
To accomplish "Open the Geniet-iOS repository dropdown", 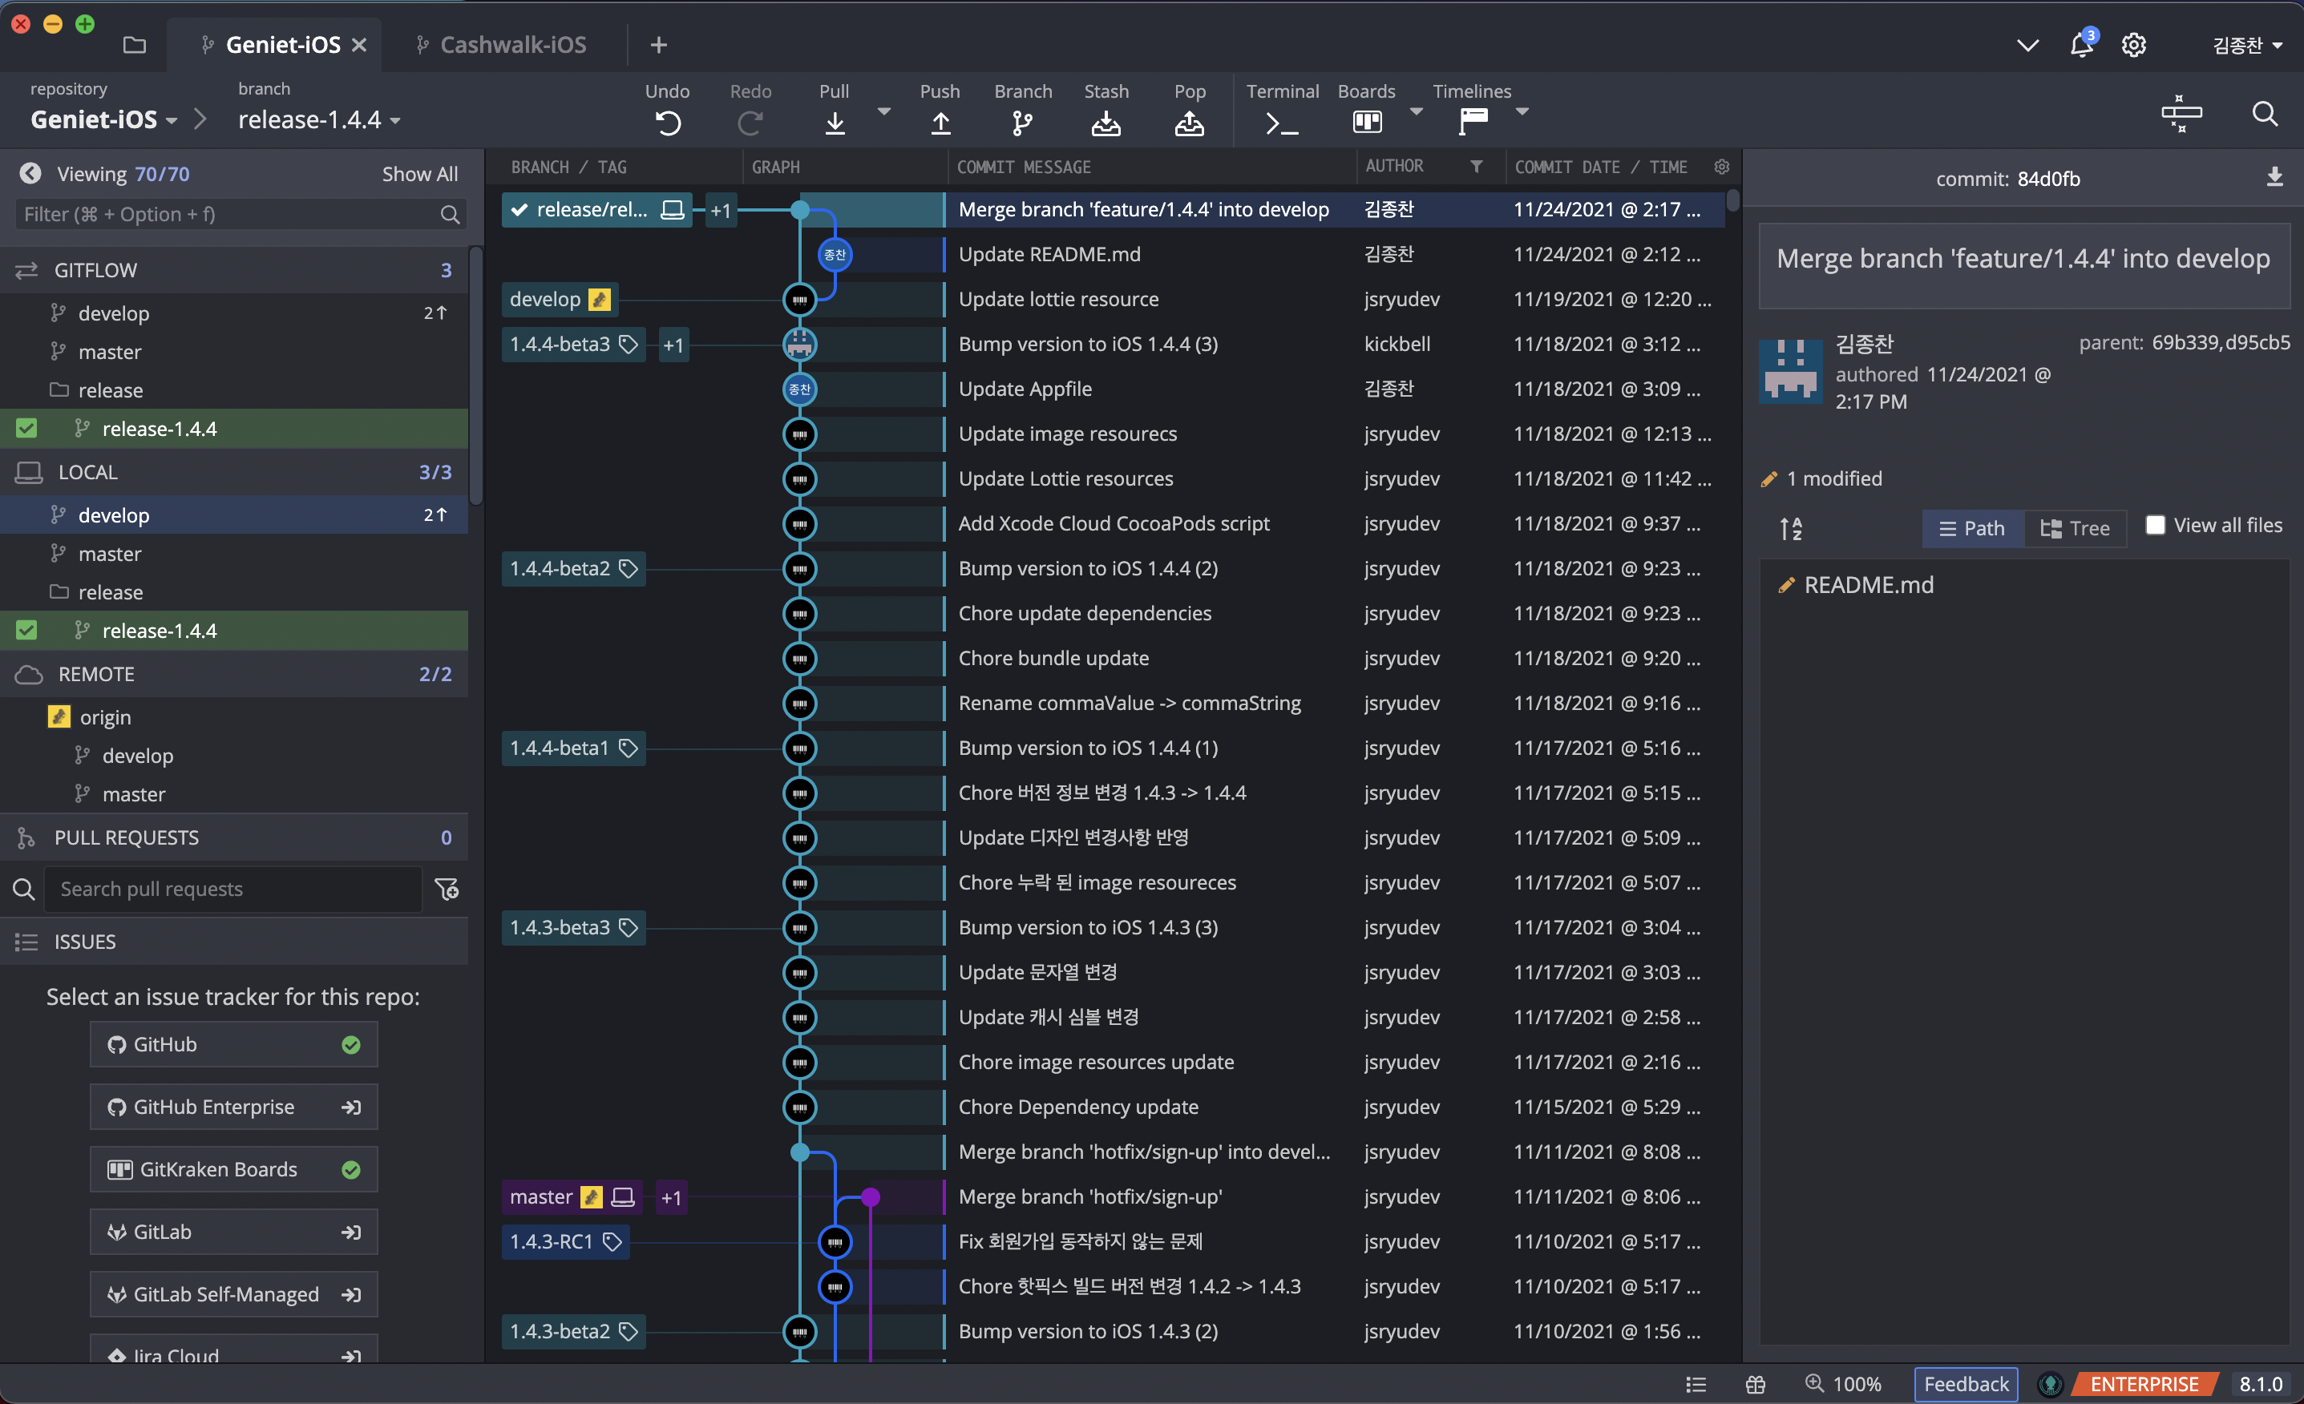I will 104,120.
